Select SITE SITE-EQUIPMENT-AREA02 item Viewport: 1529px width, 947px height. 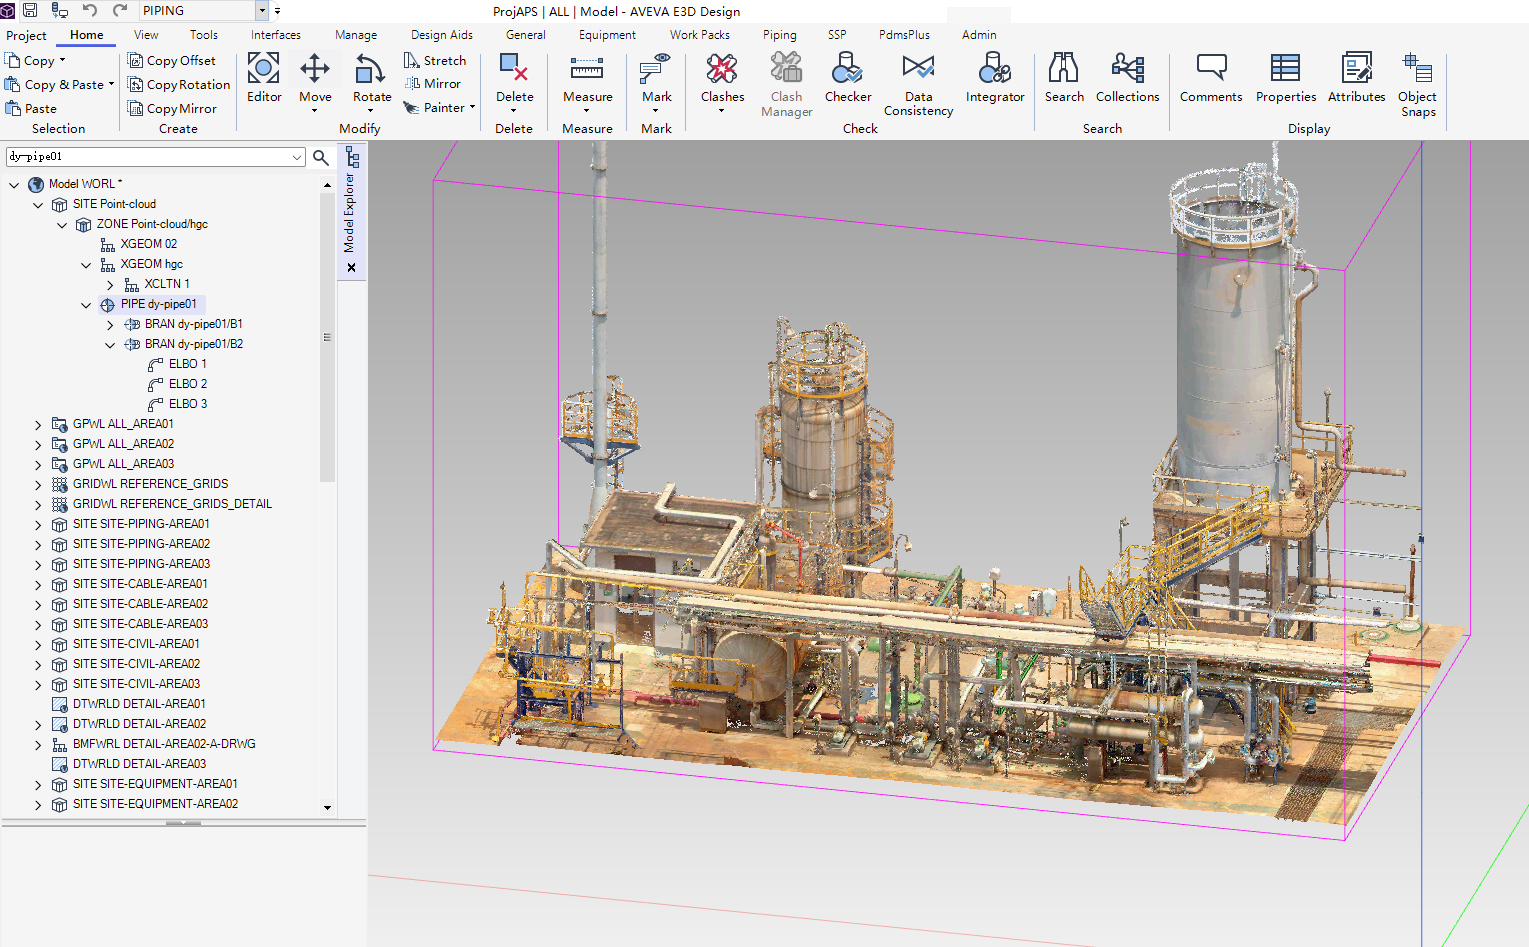(x=145, y=804)
